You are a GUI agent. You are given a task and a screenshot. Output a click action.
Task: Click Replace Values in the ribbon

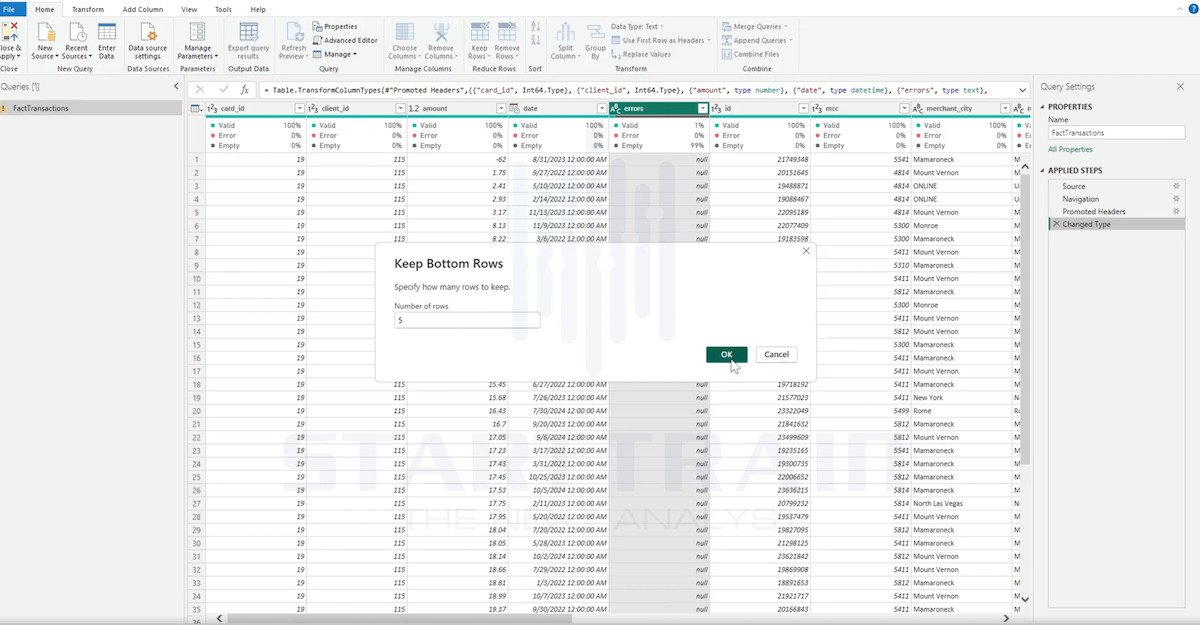coord(641,54)
